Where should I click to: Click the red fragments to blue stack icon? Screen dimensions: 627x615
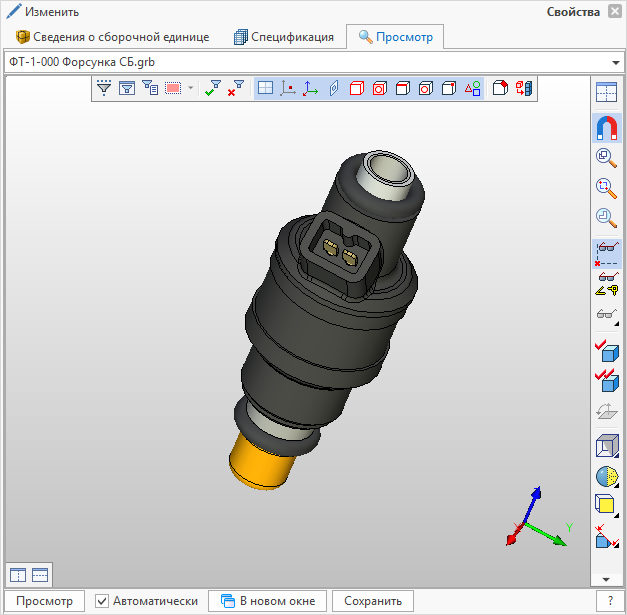(524, 88)
